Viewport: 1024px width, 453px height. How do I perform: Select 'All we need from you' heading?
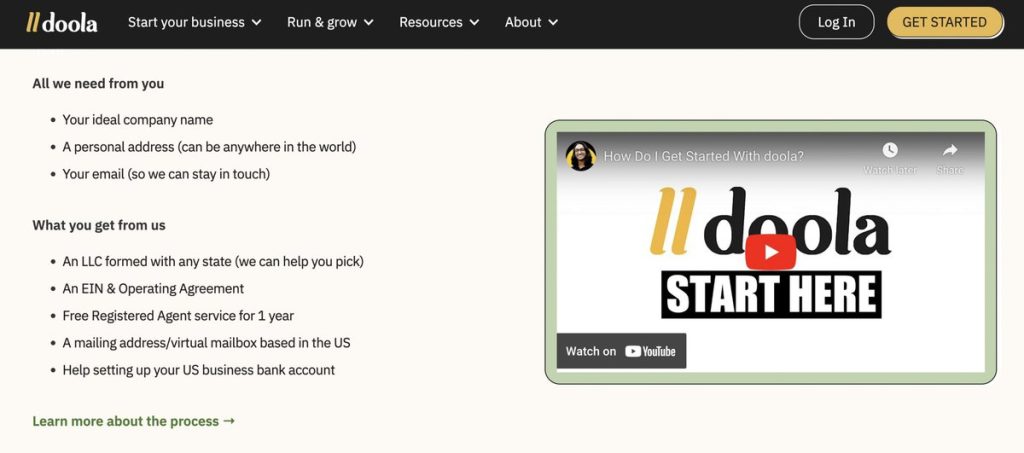point(98,84)
